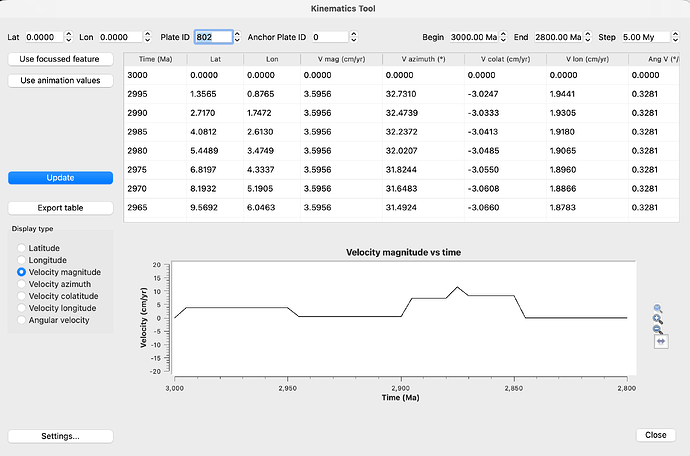Click the V colat (cm/yr) column header
Screen dimensions: 690x456
tap(505, 59)
